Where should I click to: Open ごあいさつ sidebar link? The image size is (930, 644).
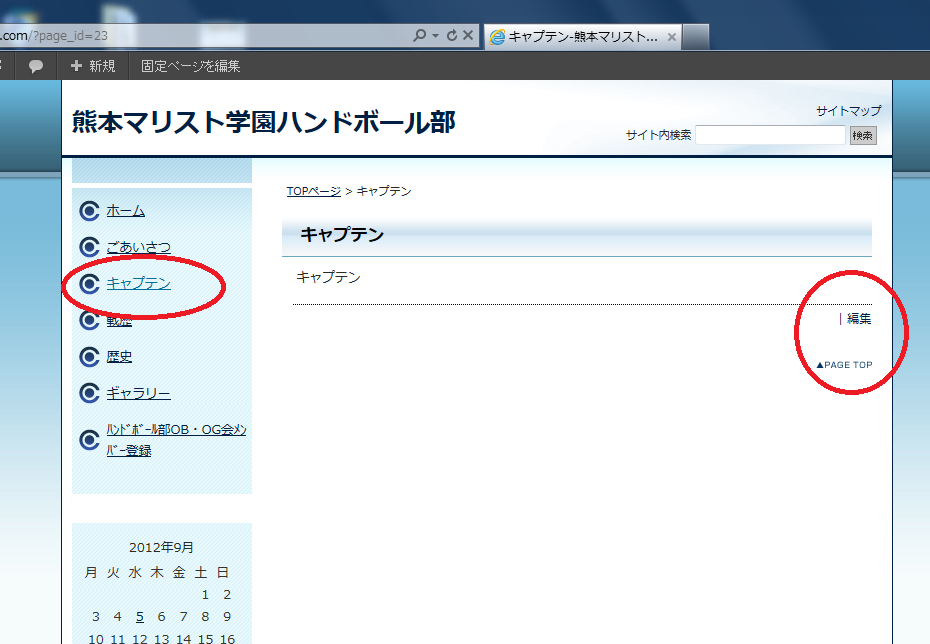point(139,247)
